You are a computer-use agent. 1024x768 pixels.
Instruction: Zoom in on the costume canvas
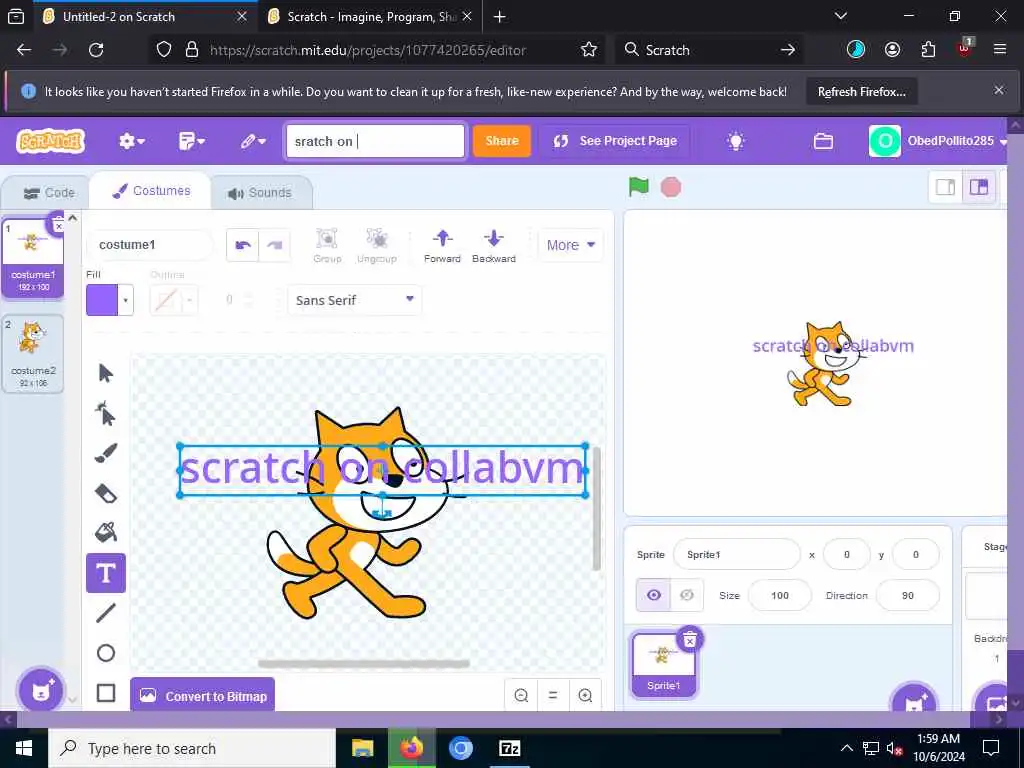click(x=585, y=696)
